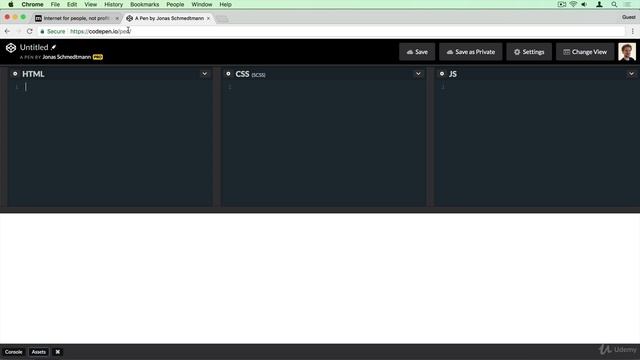
Task: Click the address bar URL
Action: click(100, 31)
